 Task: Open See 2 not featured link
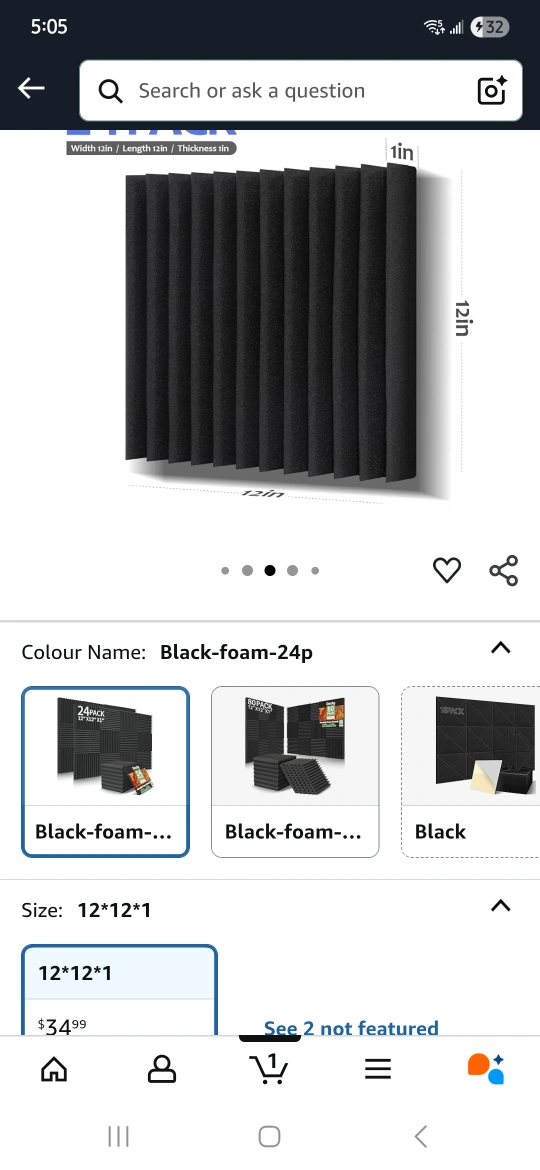351,1028
